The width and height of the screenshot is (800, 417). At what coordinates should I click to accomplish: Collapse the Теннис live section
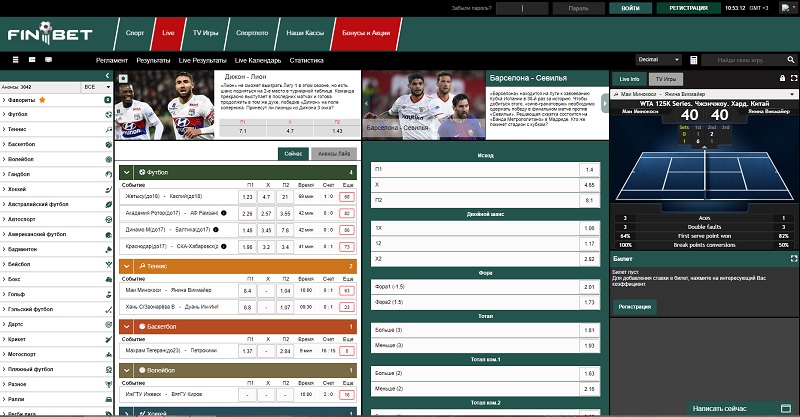click(x=127, y=266)
